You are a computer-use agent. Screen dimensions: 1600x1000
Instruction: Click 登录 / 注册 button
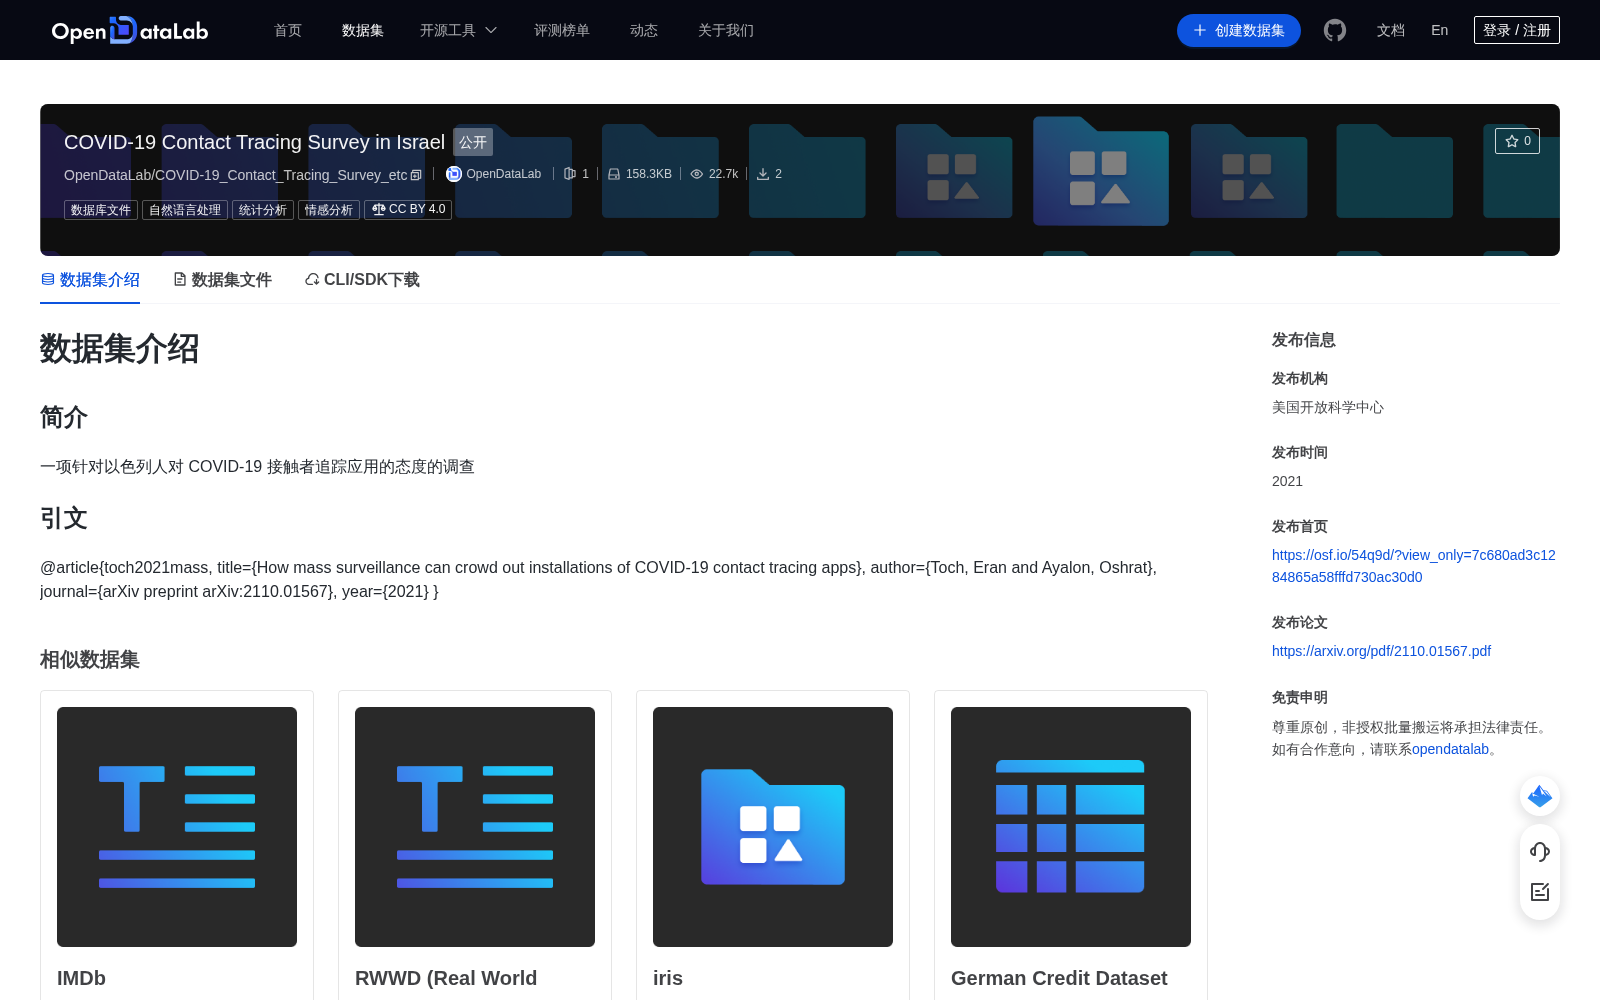pos(1517,30)
